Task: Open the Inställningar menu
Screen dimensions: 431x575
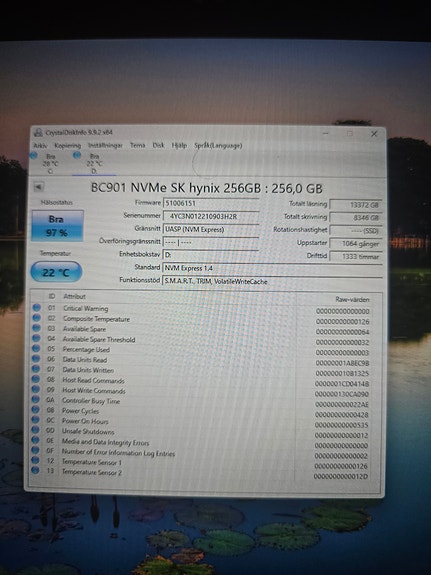Action: pos(105,146)
